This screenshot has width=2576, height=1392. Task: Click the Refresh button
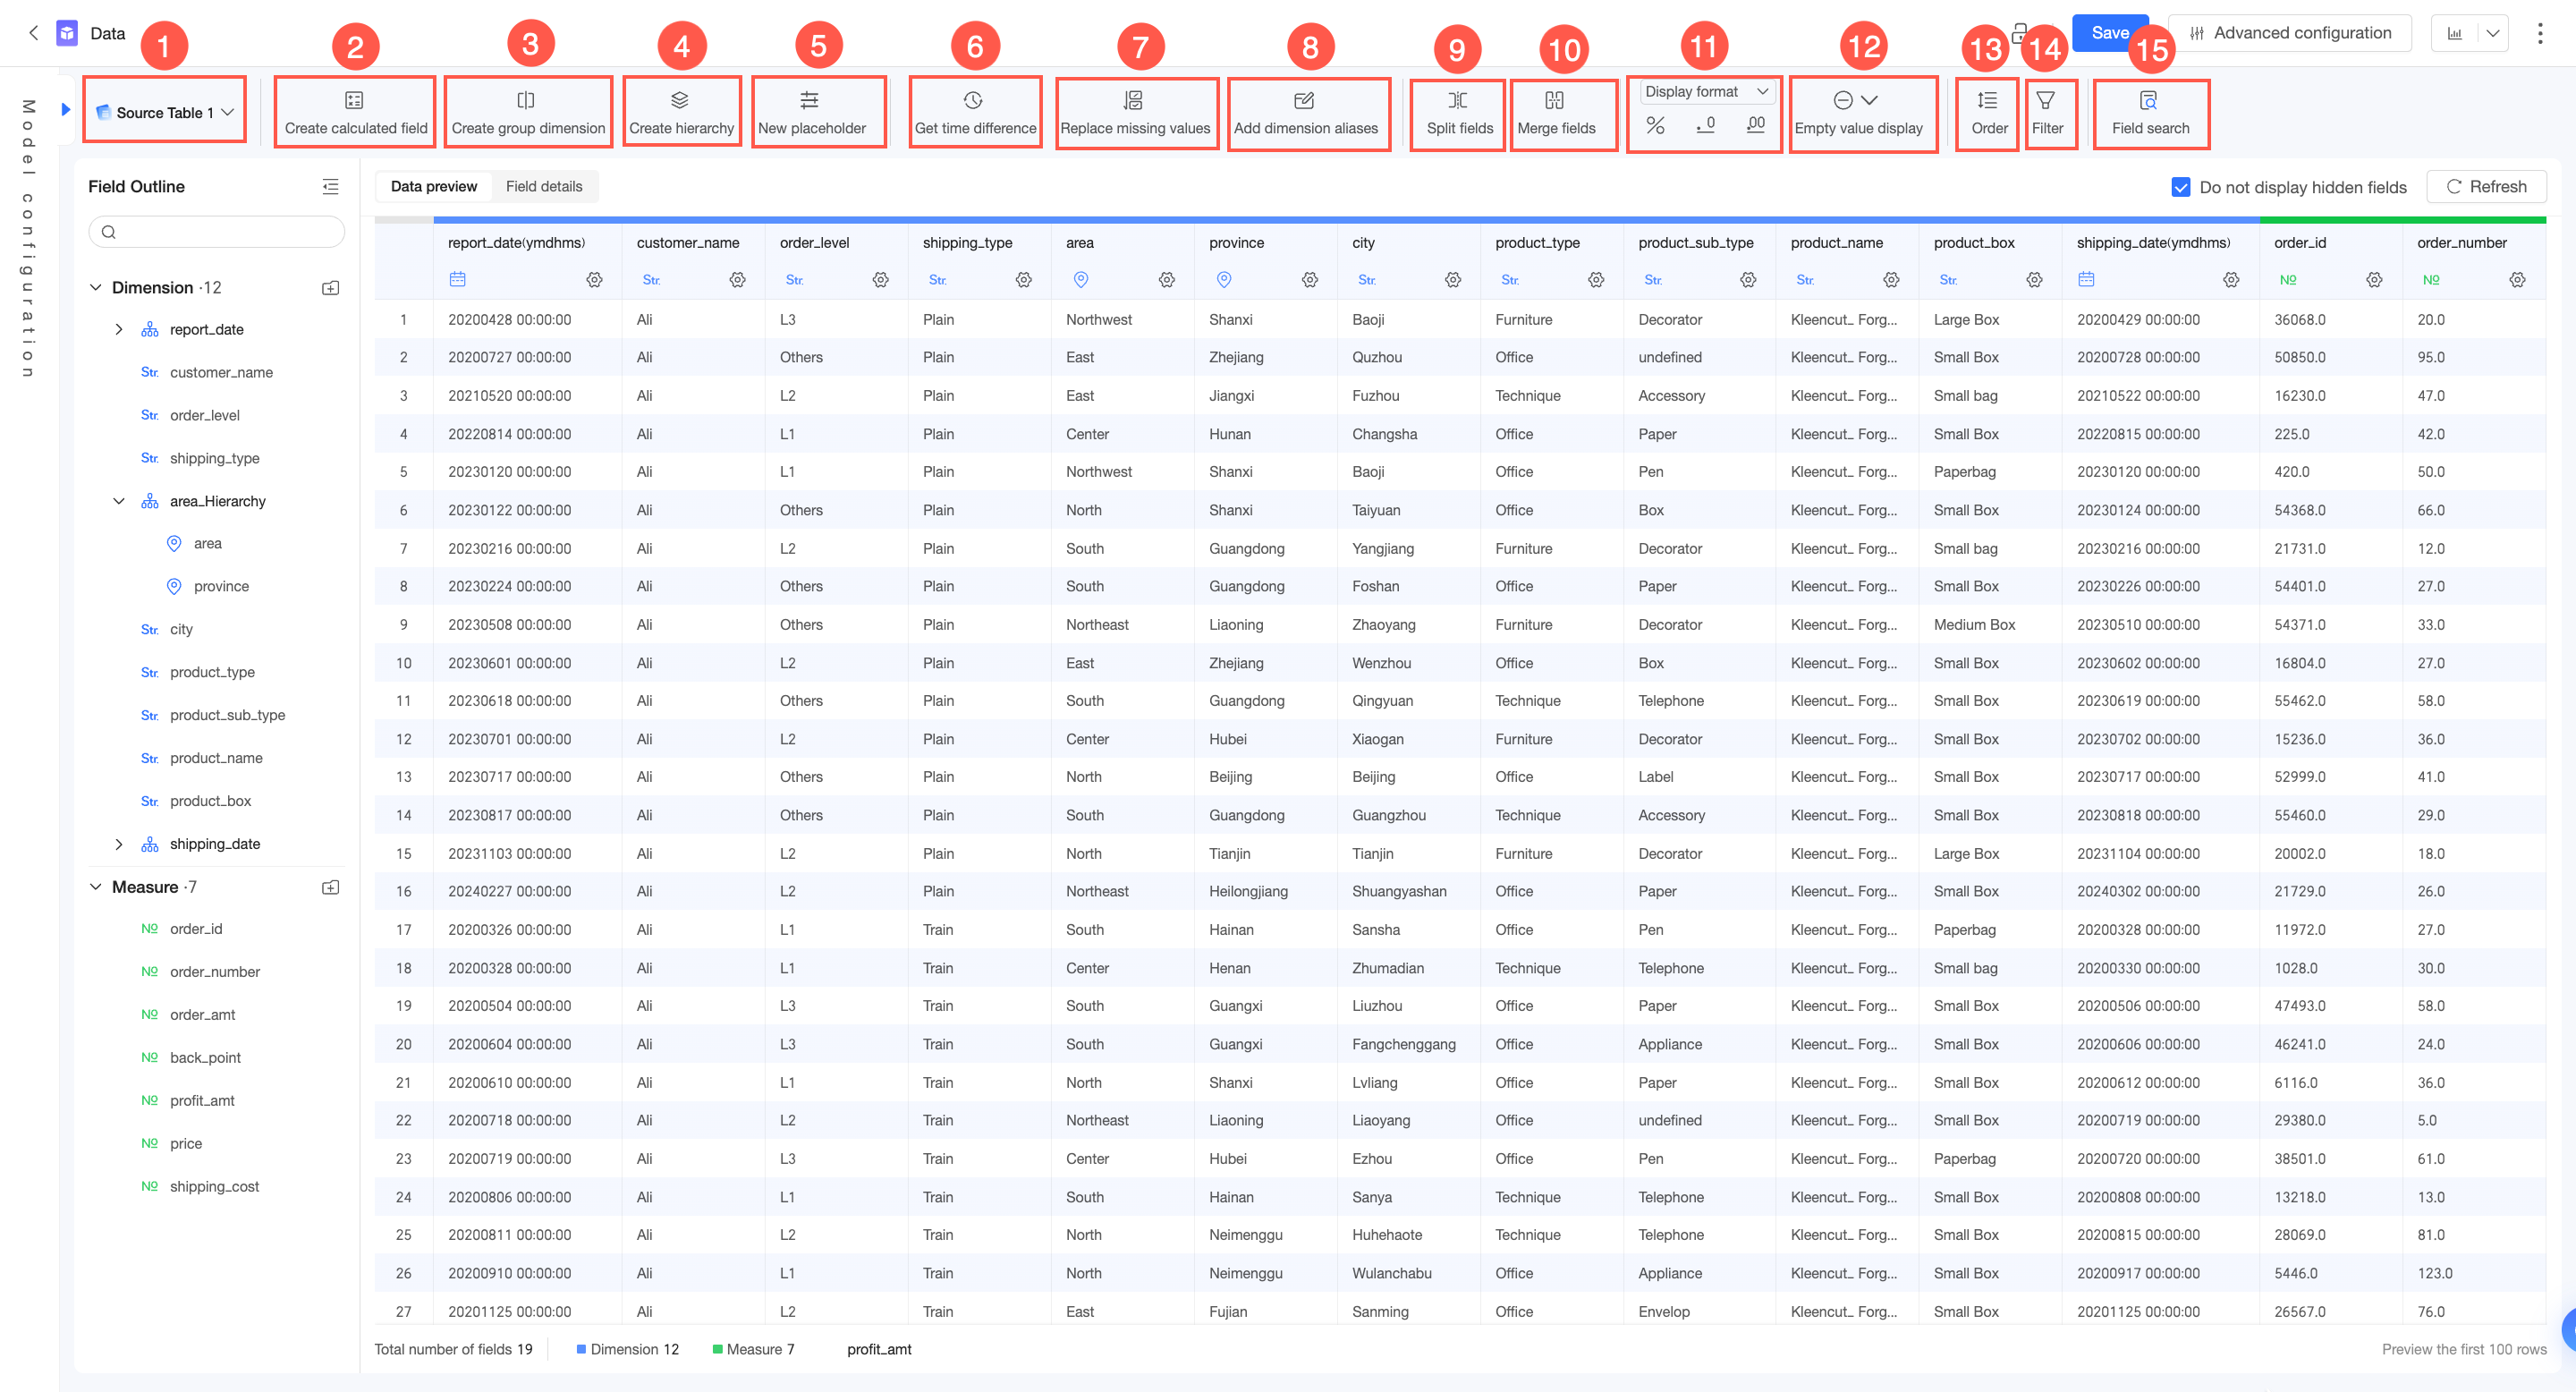coord(2485,186)
